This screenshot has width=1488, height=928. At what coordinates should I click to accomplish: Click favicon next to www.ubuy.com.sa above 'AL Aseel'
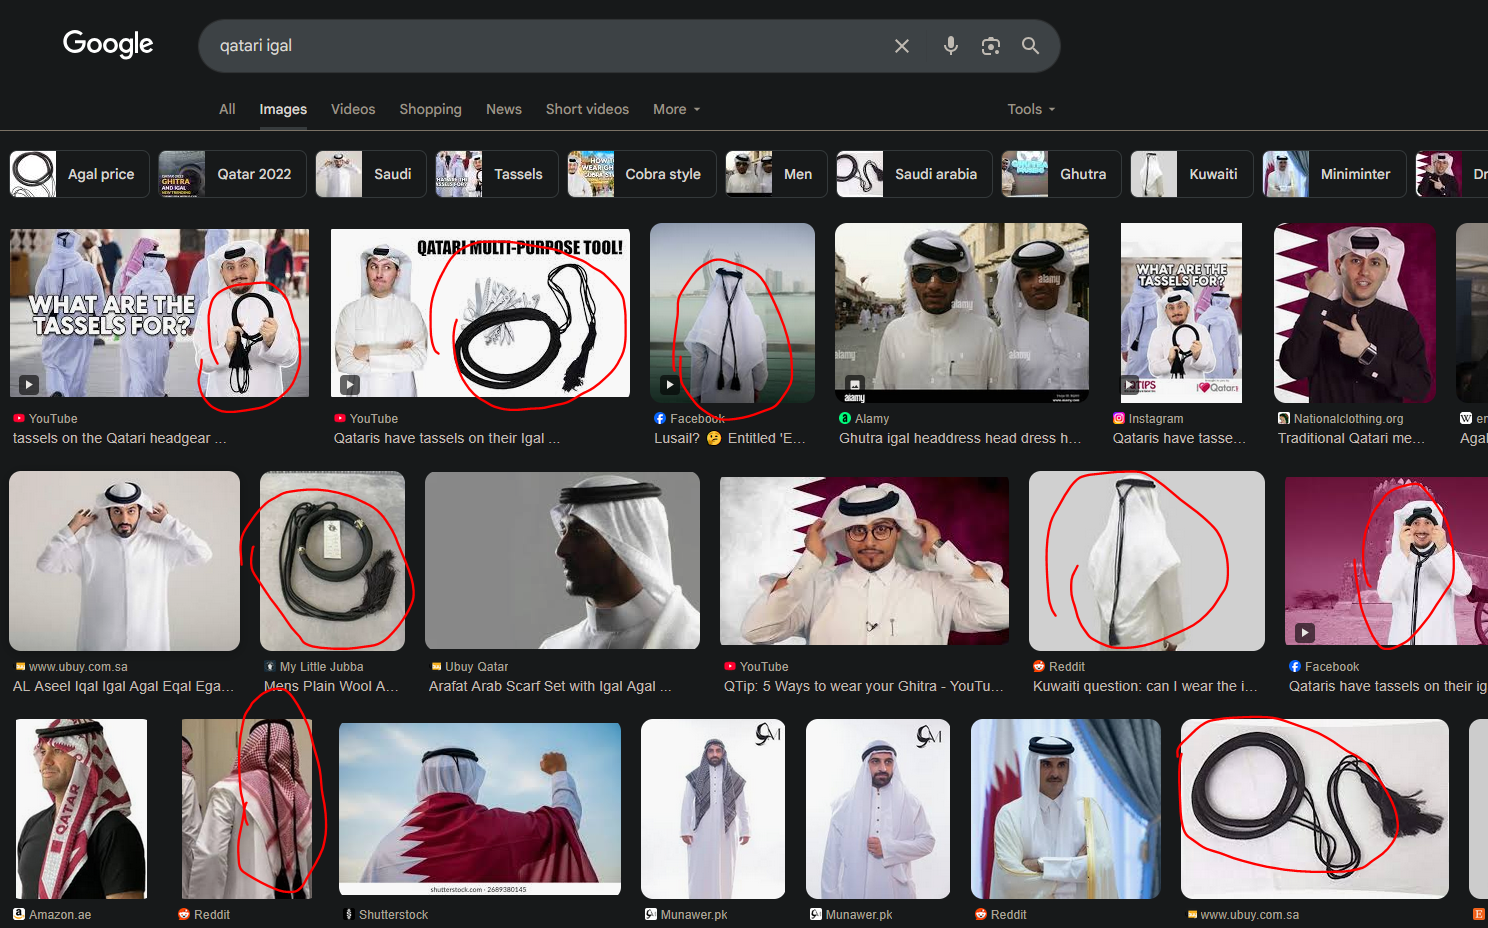[19, 667]
